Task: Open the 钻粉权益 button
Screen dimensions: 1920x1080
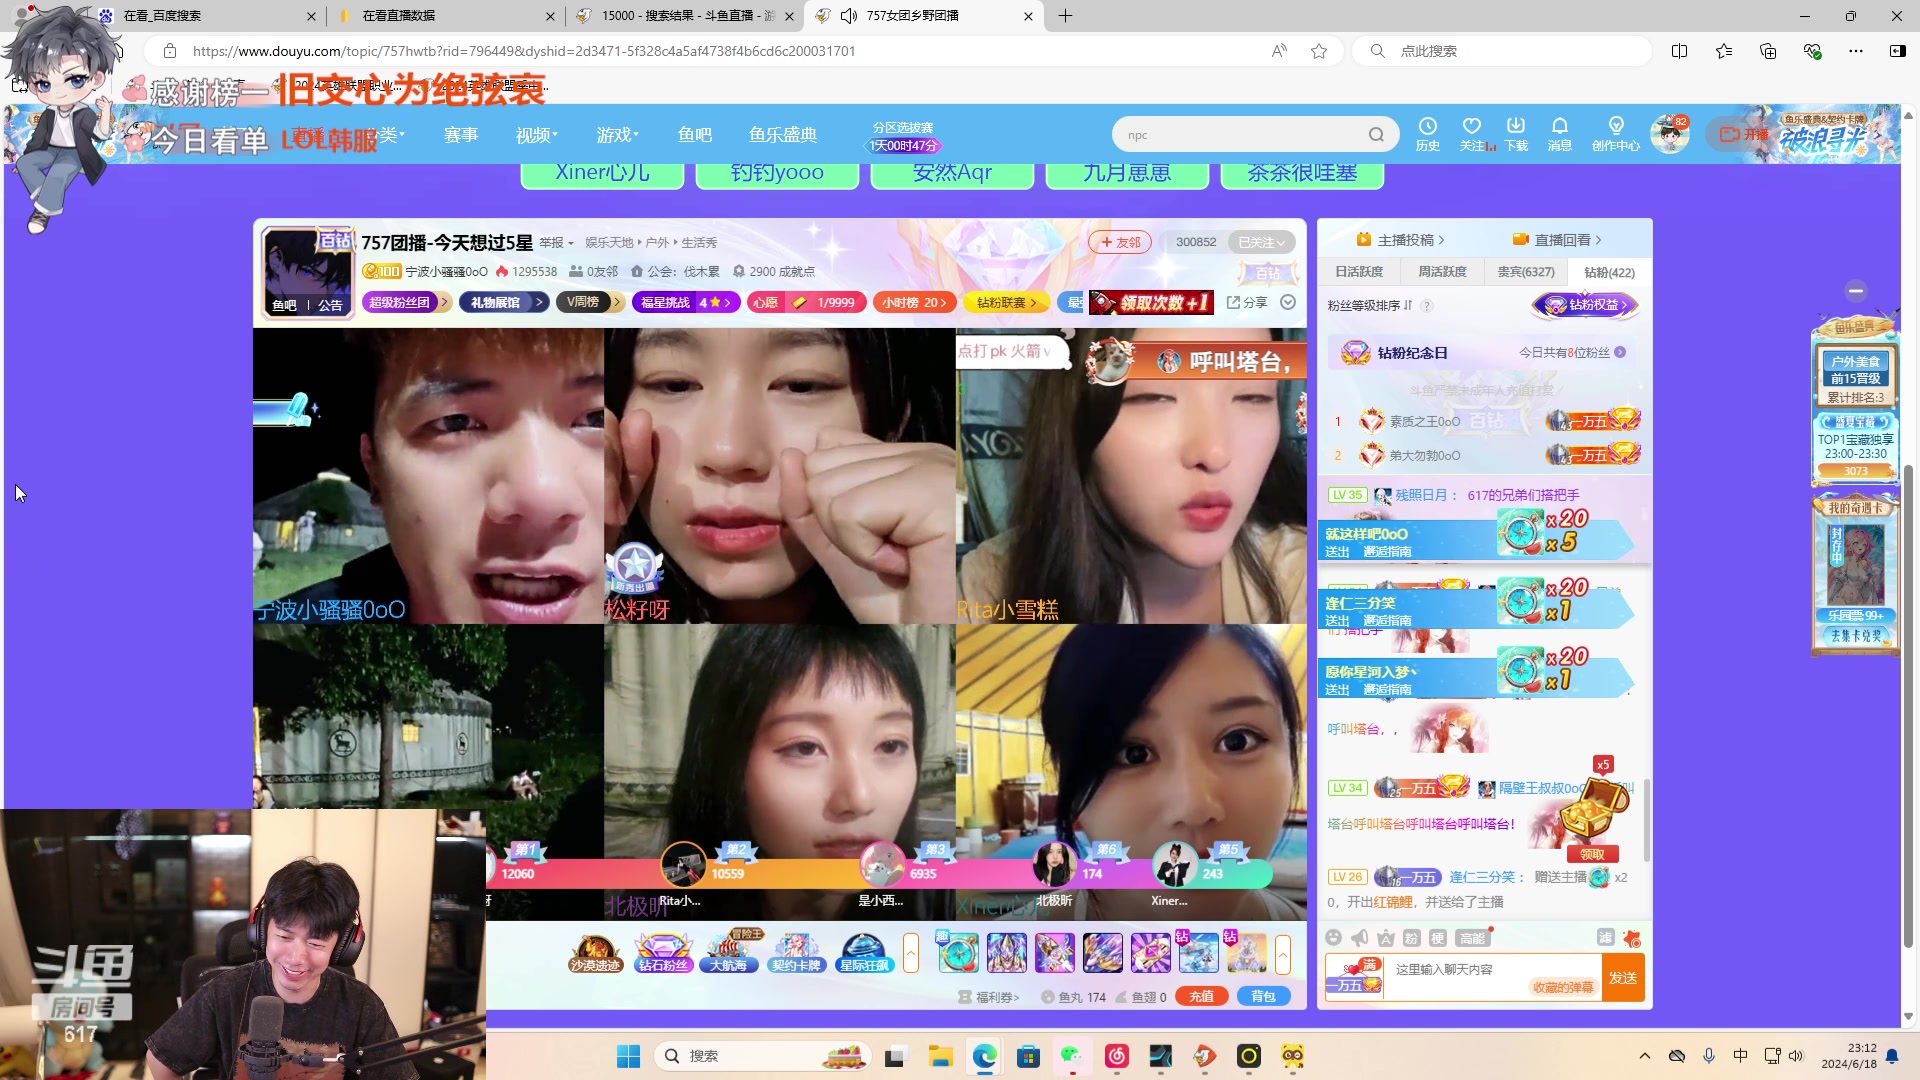Action: 1585,305
